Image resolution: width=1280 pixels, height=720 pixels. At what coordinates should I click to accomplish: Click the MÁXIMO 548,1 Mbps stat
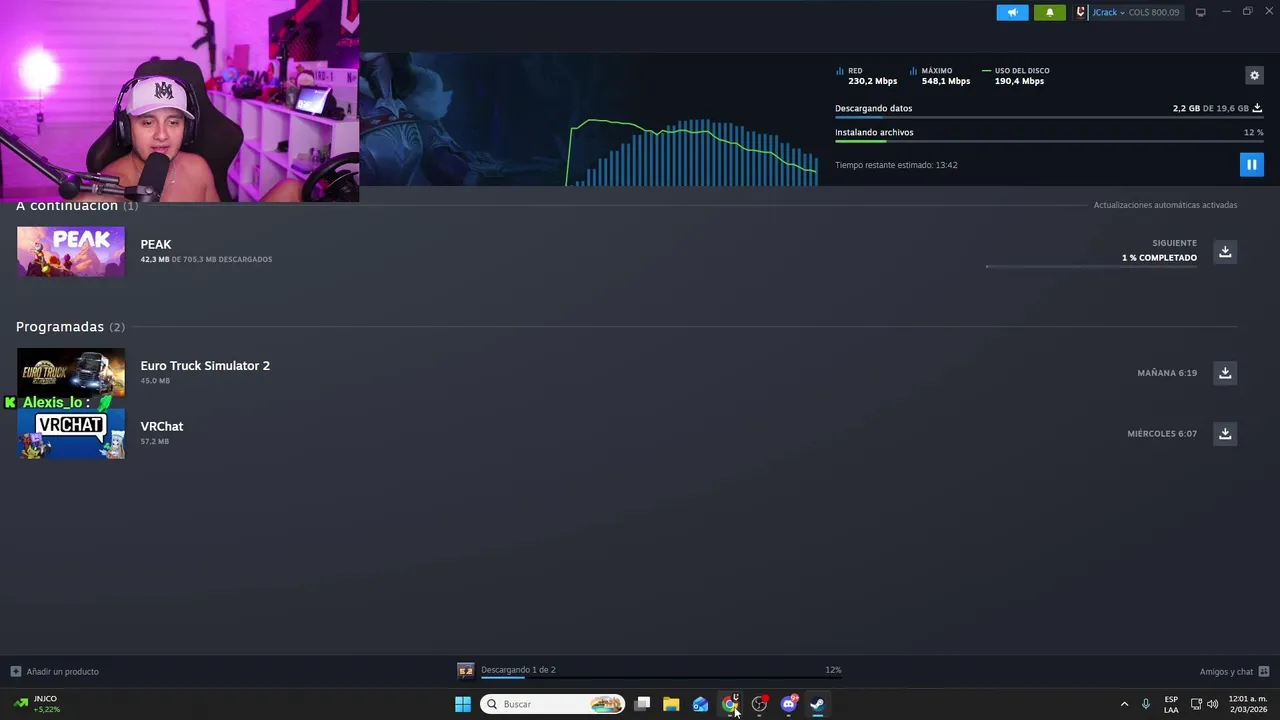pos(940,76)
